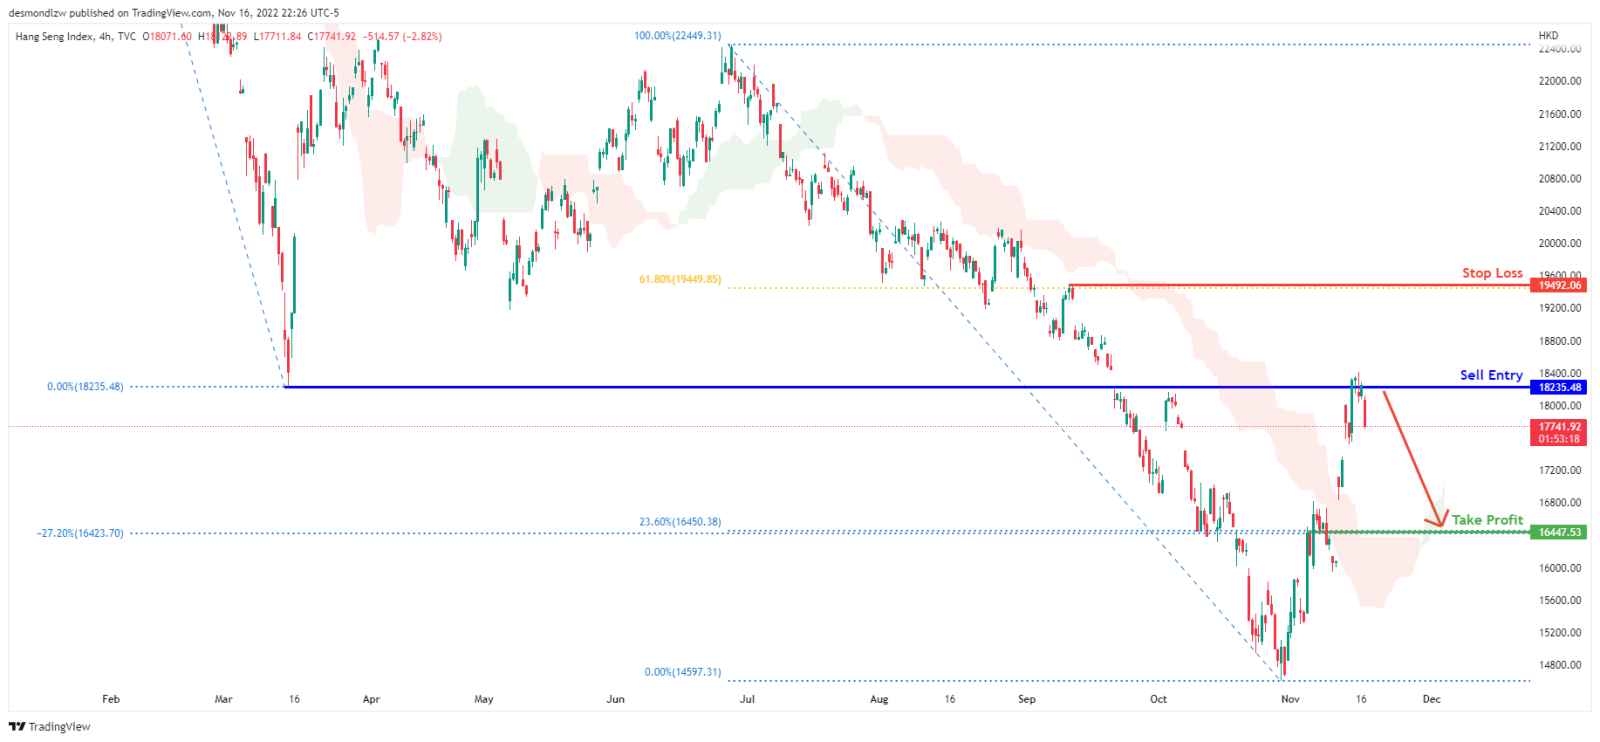1600x742 pixels.
Task: Click the blue 18235.48 price tag
Action: (x=1558, y=388)
